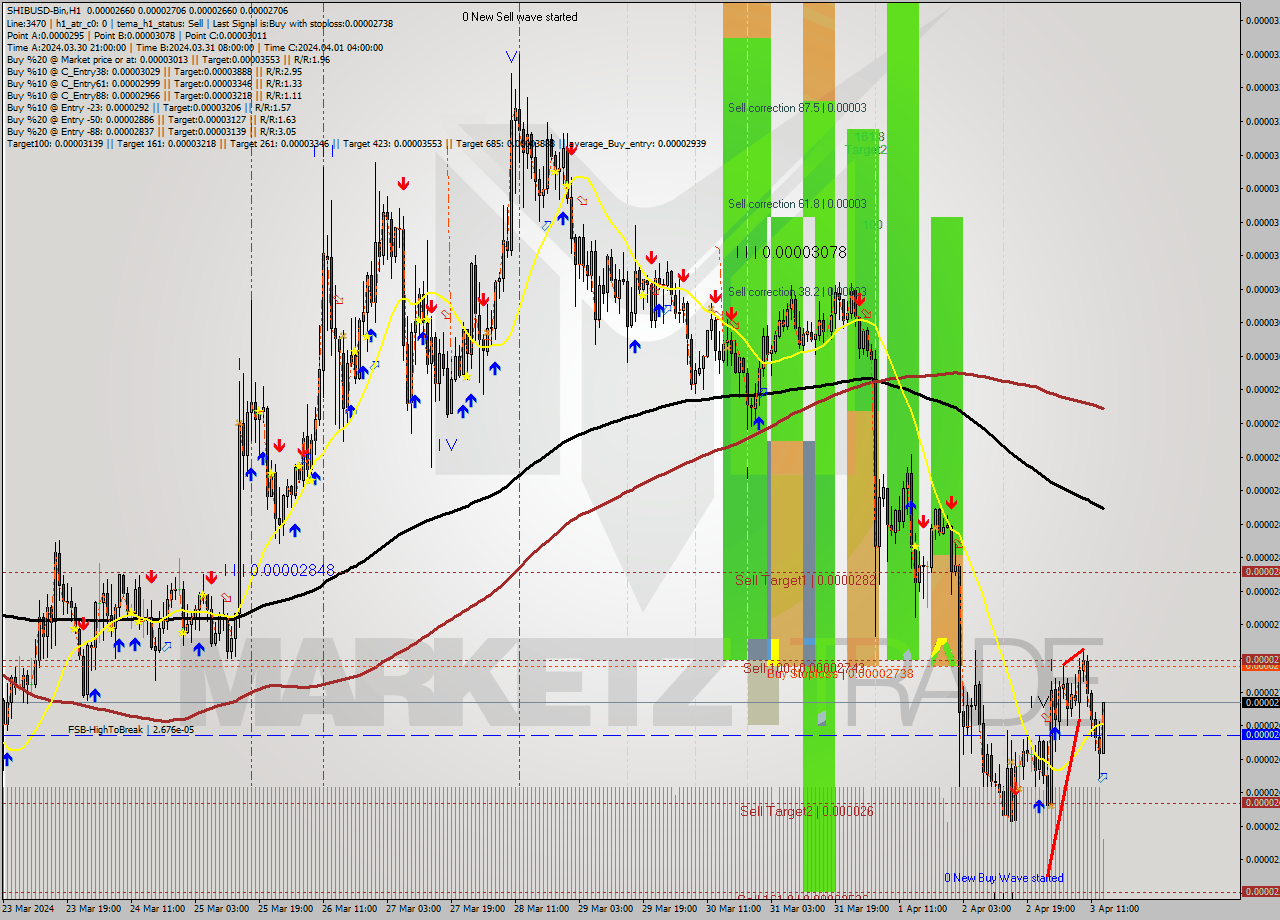Click the 'FSB-HighToBreak | 2.676e-05' label
Viewport: 1280px width, 920px height.
pyautogui.click(x=131, y=730)
